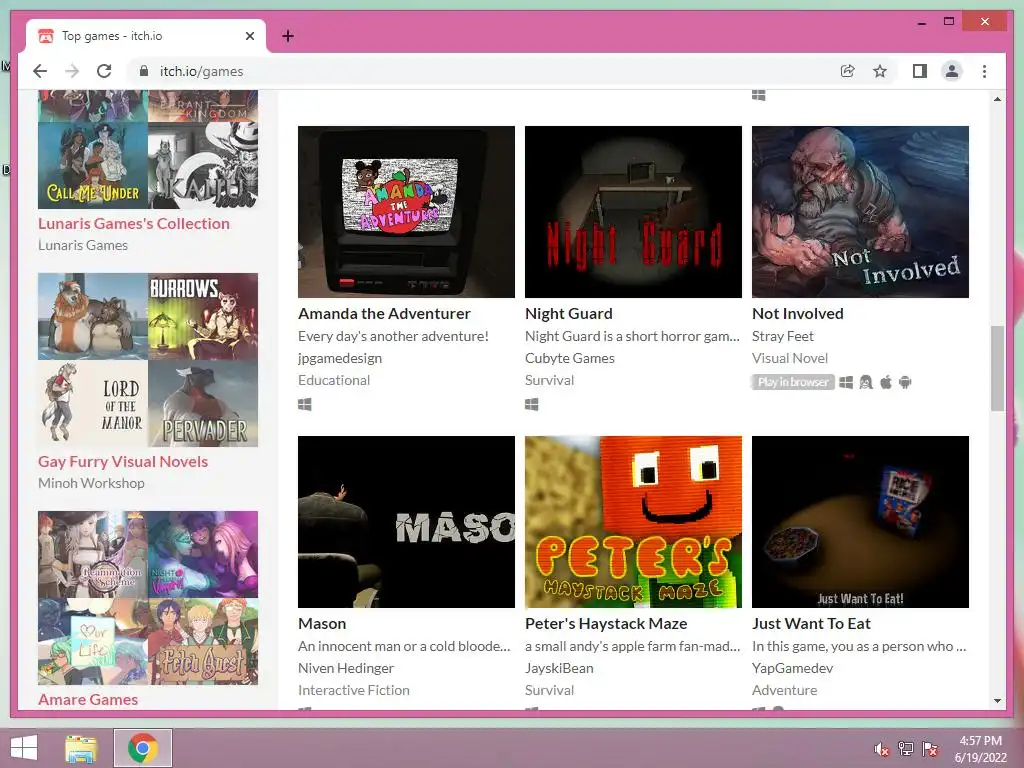Open Just Want To Eat cover
The width and height of the screenshot is (1024, 768).
coord(860,522)
